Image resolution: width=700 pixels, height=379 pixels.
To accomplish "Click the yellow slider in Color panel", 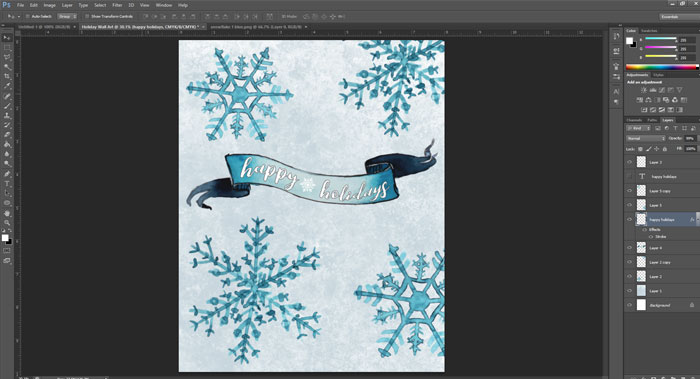I will 661,57.
